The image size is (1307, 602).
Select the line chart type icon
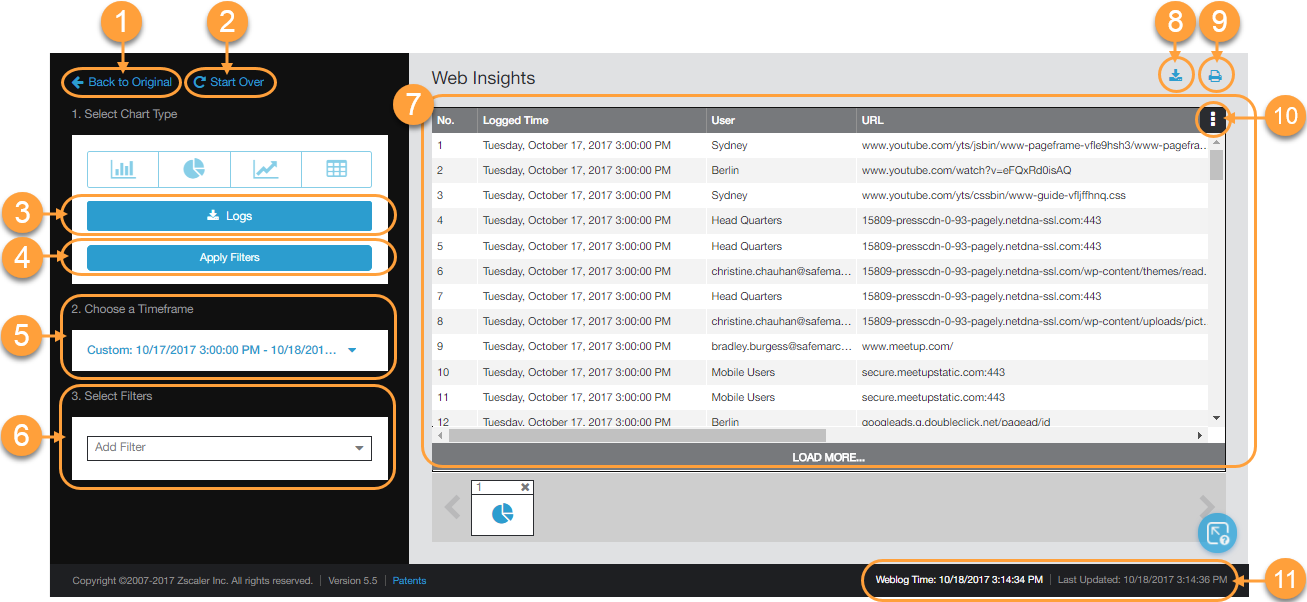point(265,169)
